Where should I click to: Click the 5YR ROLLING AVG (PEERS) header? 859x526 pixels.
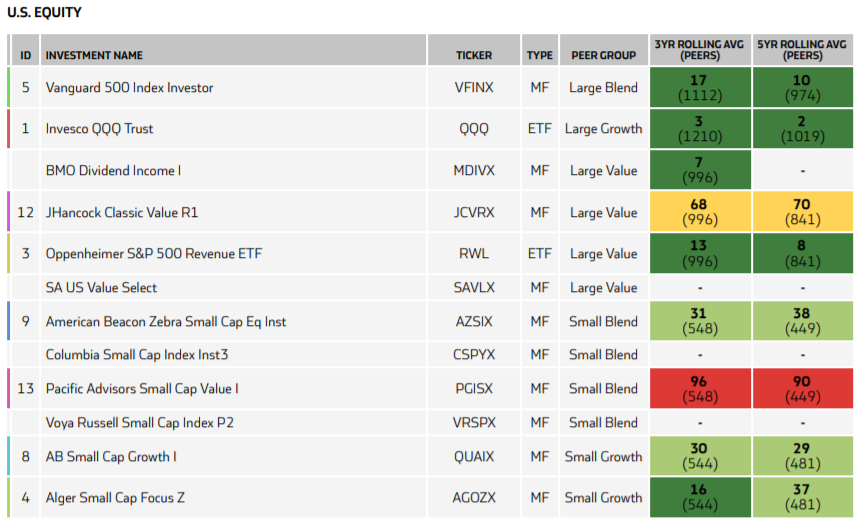802,50
